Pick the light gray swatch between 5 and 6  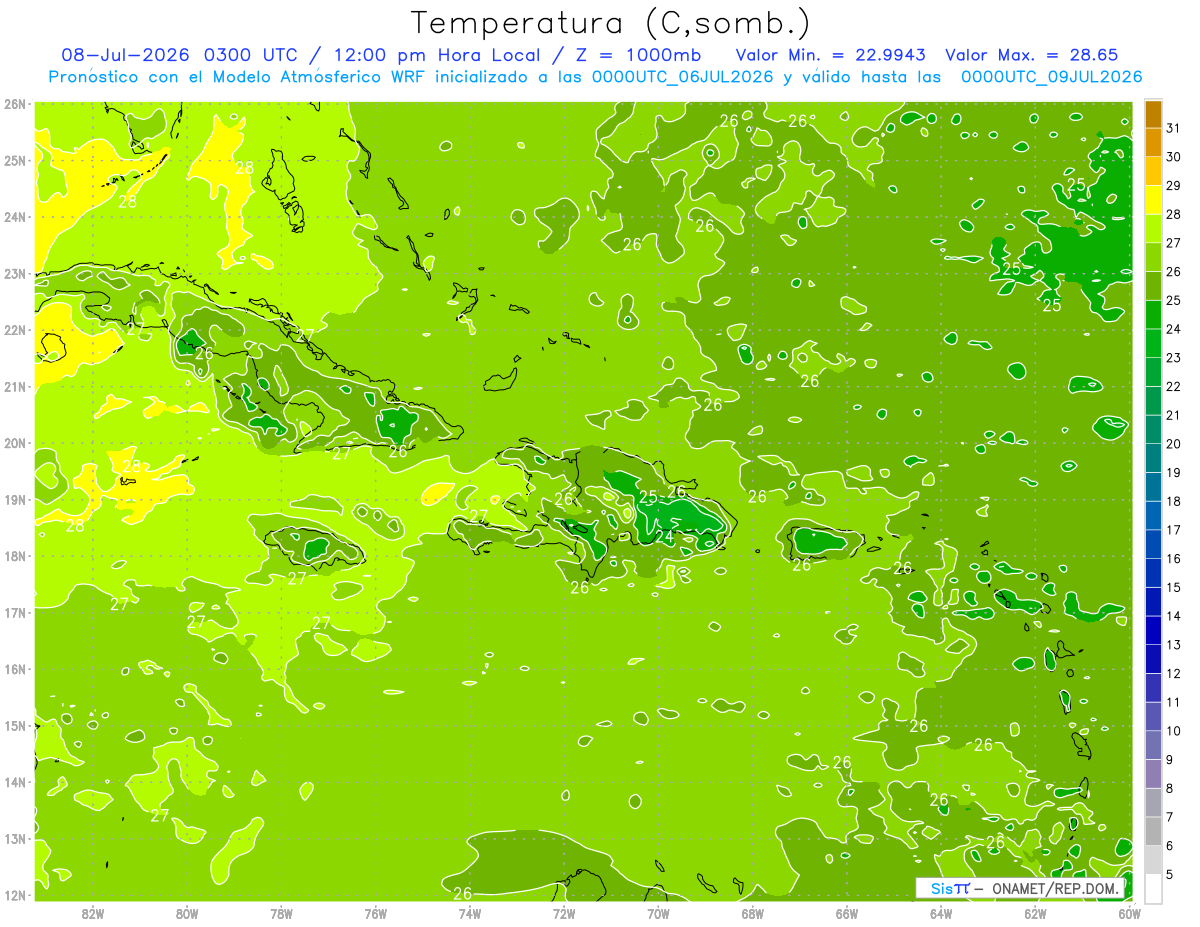click(1153, 859)
